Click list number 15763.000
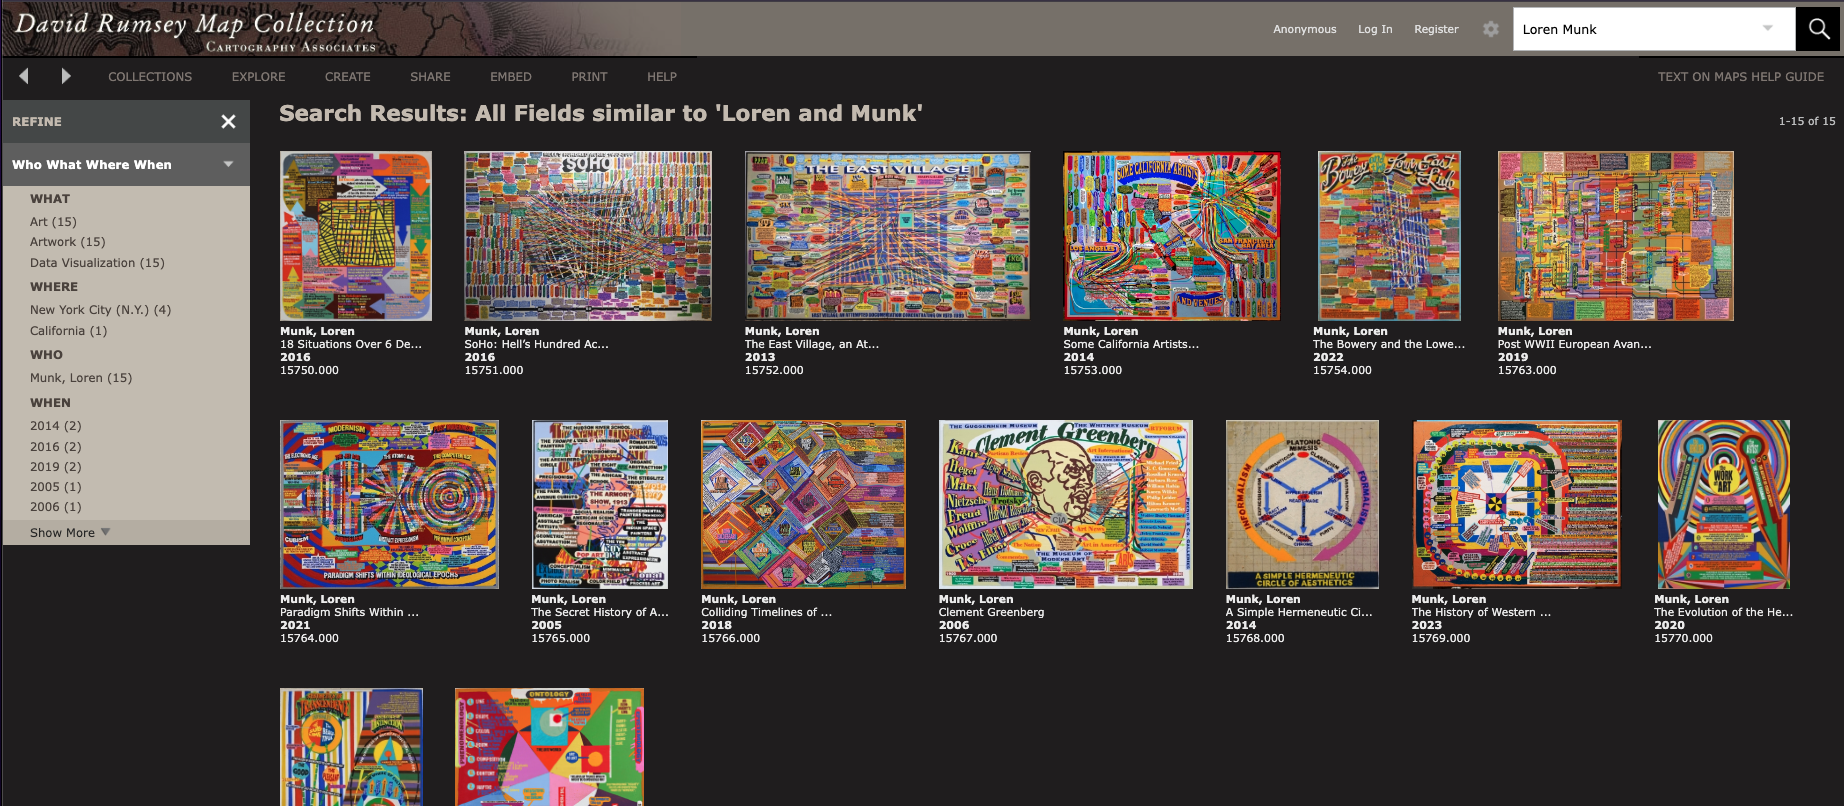This screenshot has width=1844, height=806. [1527, 370]
